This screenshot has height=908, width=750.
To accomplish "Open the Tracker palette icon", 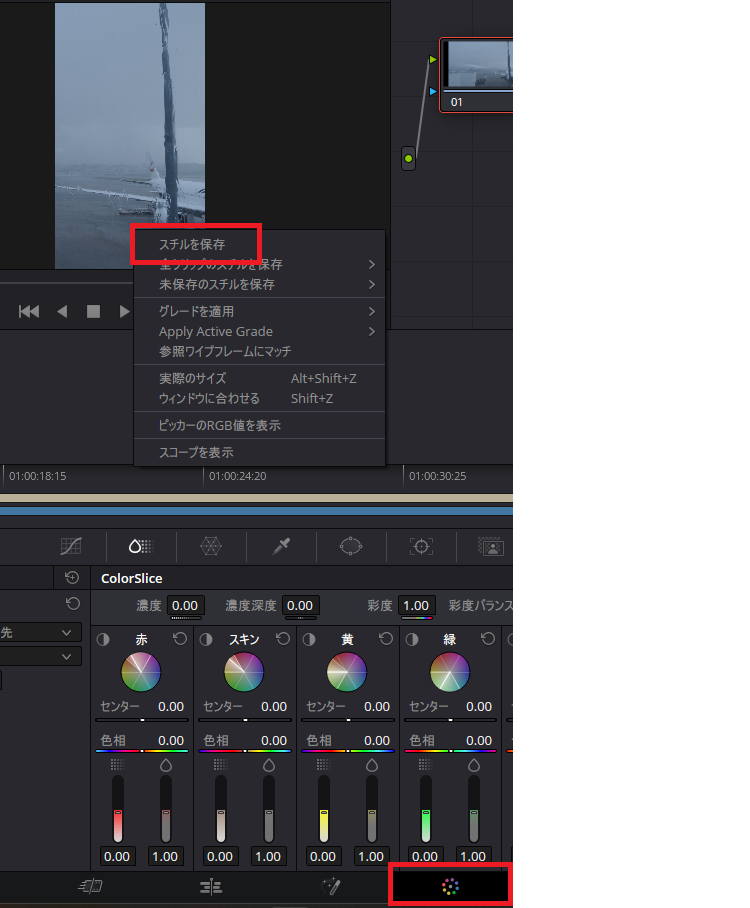I will (x=421, y=546).
